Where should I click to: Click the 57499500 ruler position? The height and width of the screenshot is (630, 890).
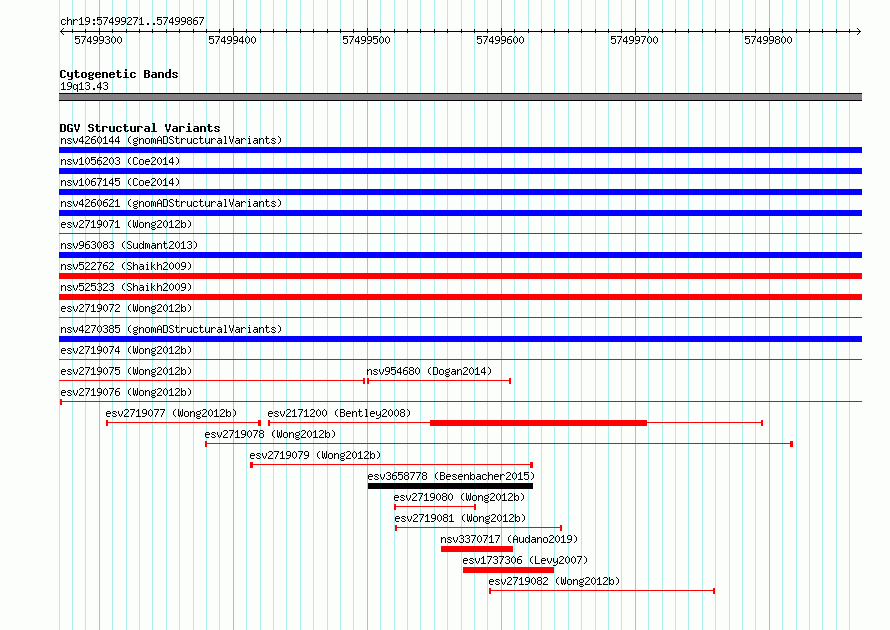coord(366,40)
